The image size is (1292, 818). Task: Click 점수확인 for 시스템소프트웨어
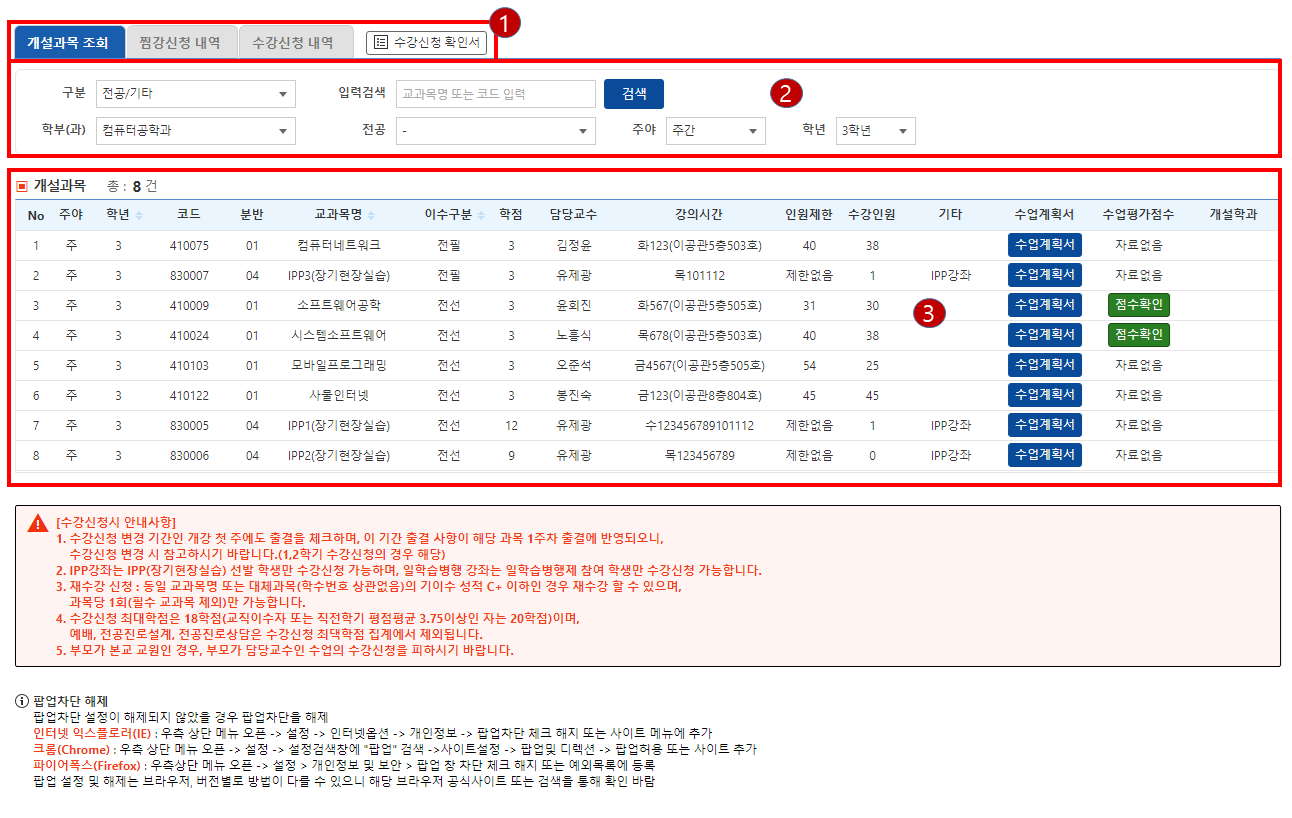1139,335
